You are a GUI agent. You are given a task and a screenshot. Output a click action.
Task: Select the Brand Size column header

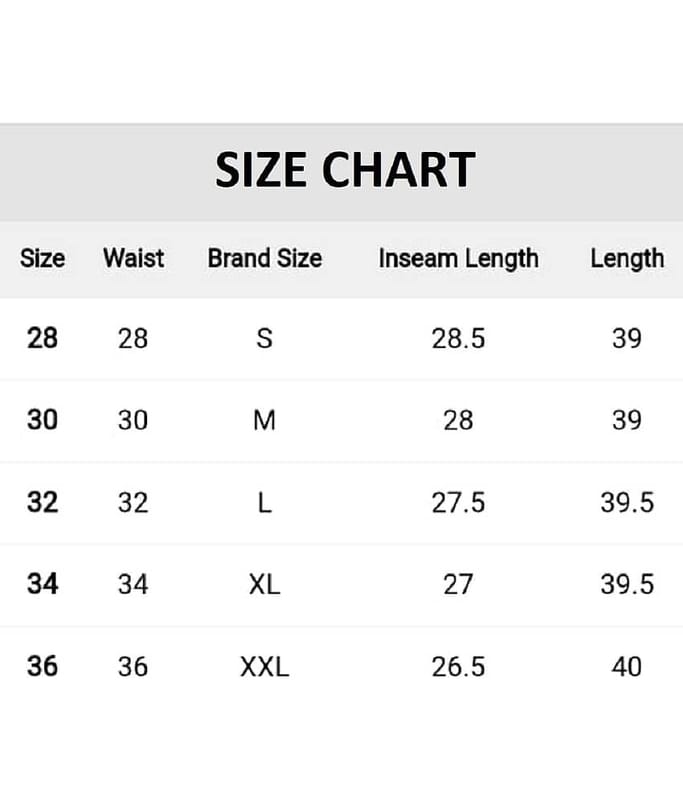pos(264,258)
